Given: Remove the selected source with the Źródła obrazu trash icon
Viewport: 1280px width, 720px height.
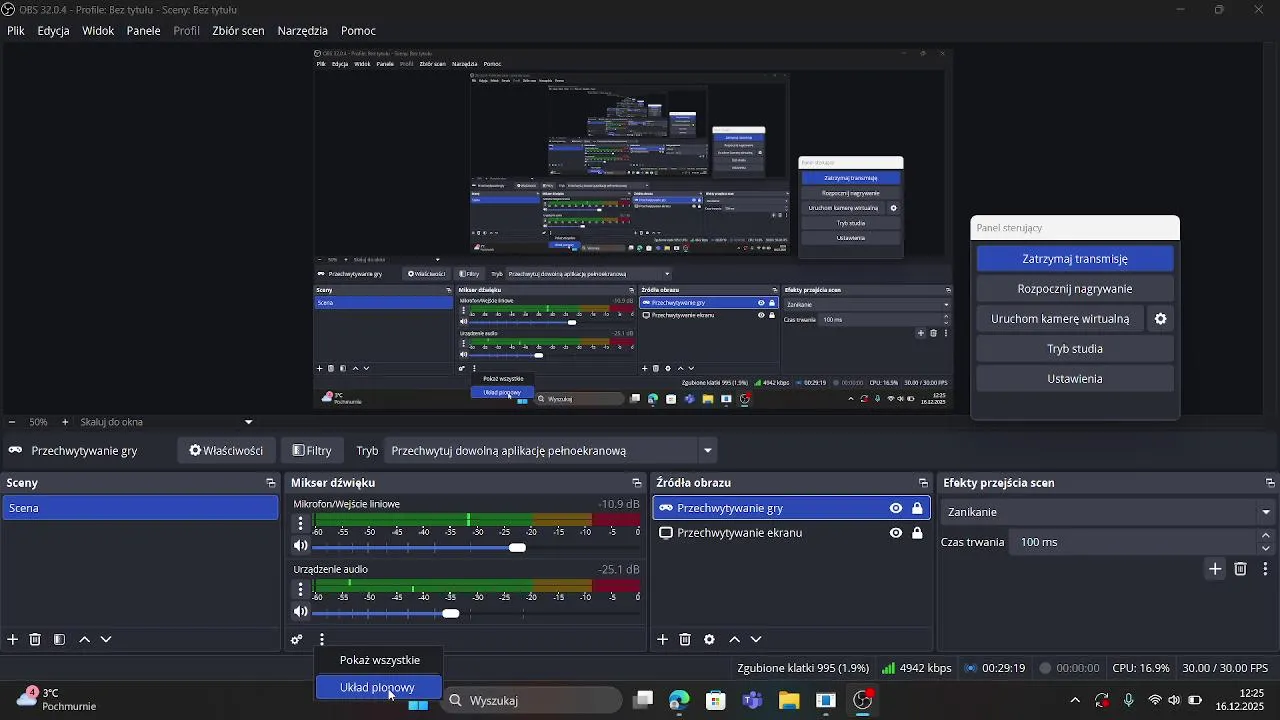Looking at the screenshot, I should point(685,640).
